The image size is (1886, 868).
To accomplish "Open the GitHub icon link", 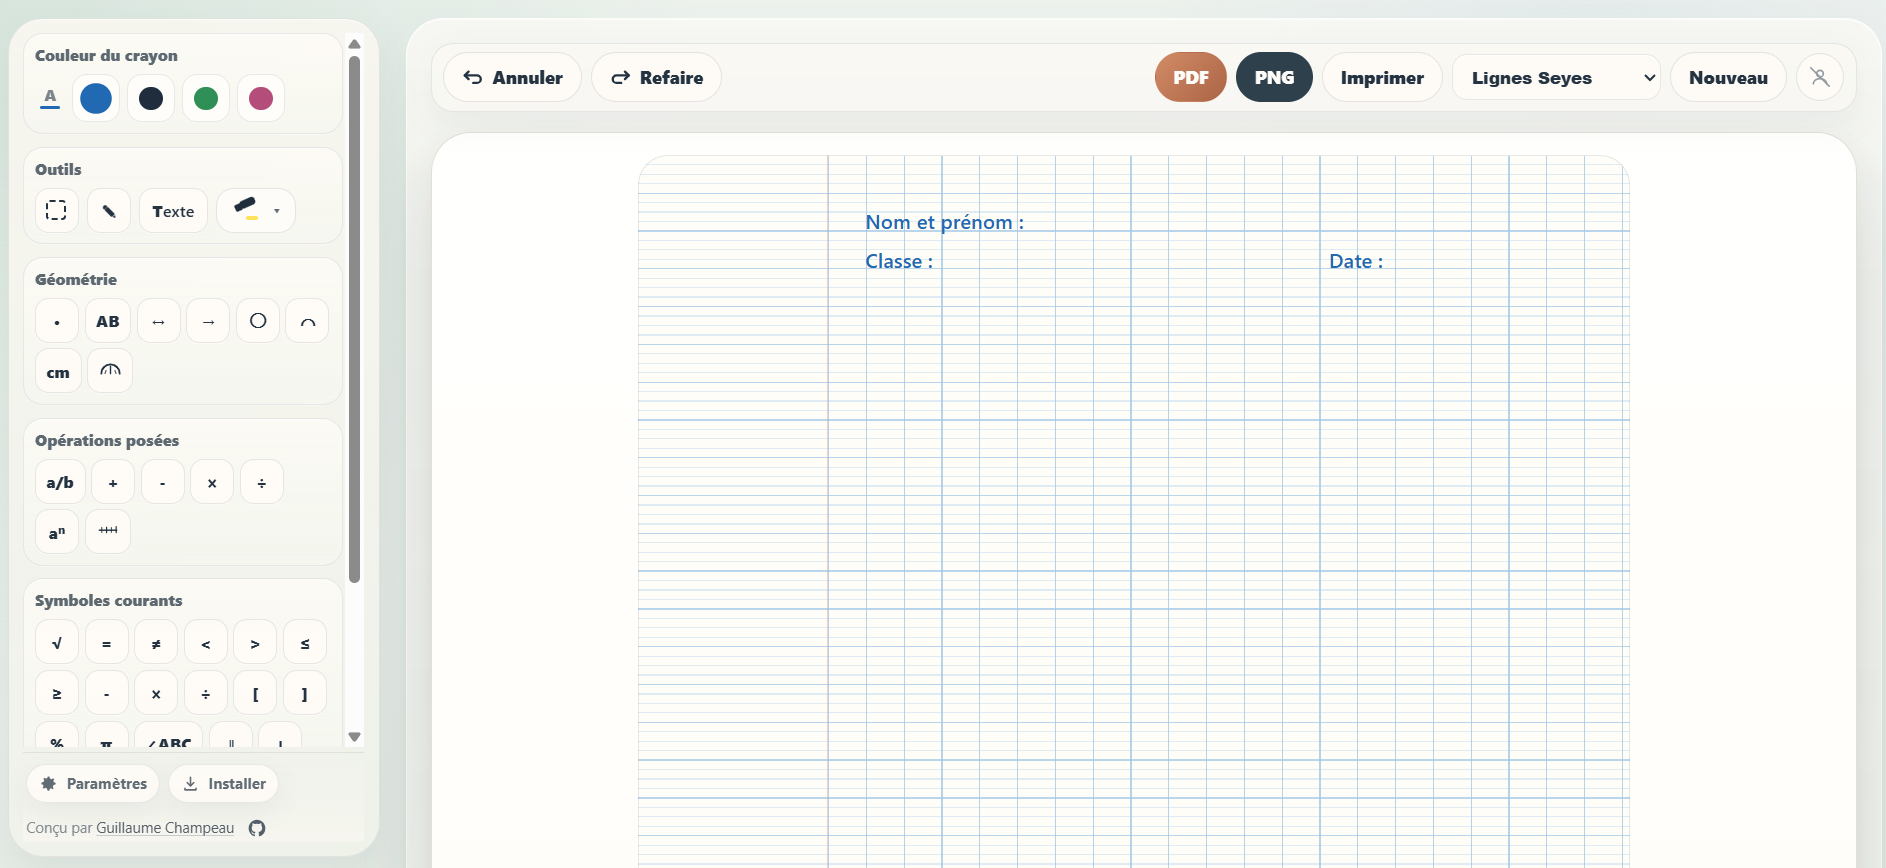I will pyautogui.click(x=257, y=828).
